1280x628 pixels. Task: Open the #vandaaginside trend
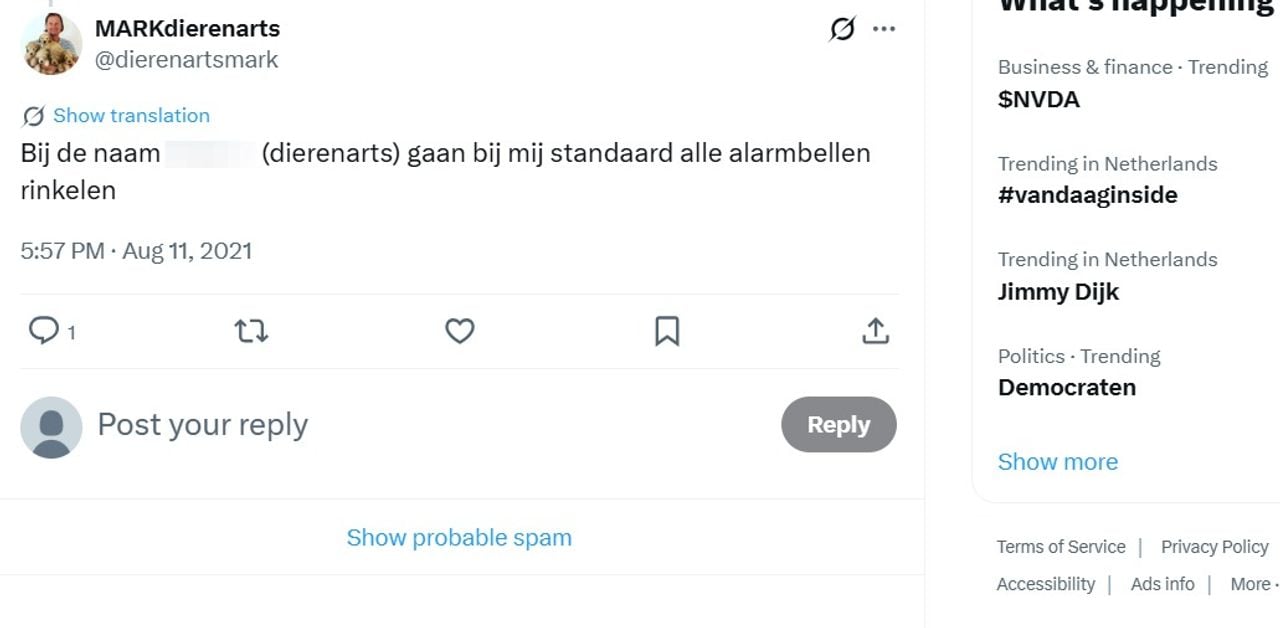(x=1086, y=194)
